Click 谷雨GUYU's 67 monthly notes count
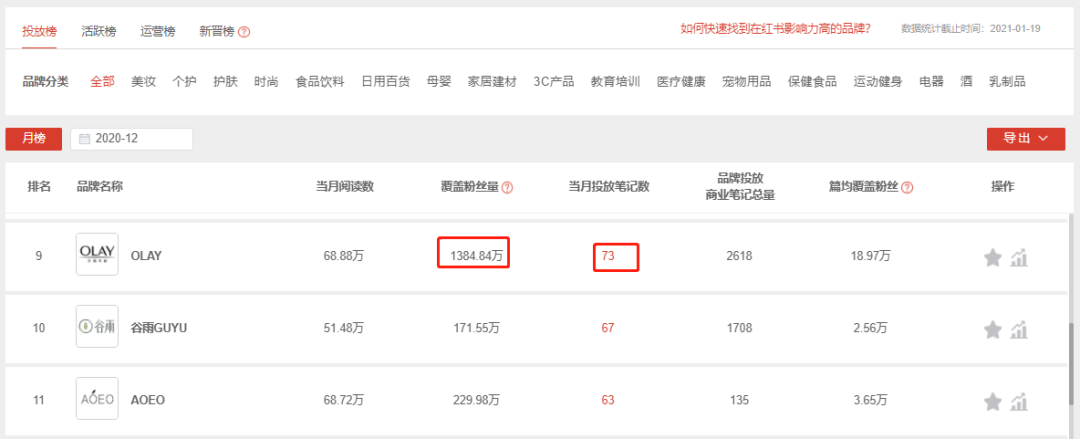1080x439 pixels. point(608,328)
